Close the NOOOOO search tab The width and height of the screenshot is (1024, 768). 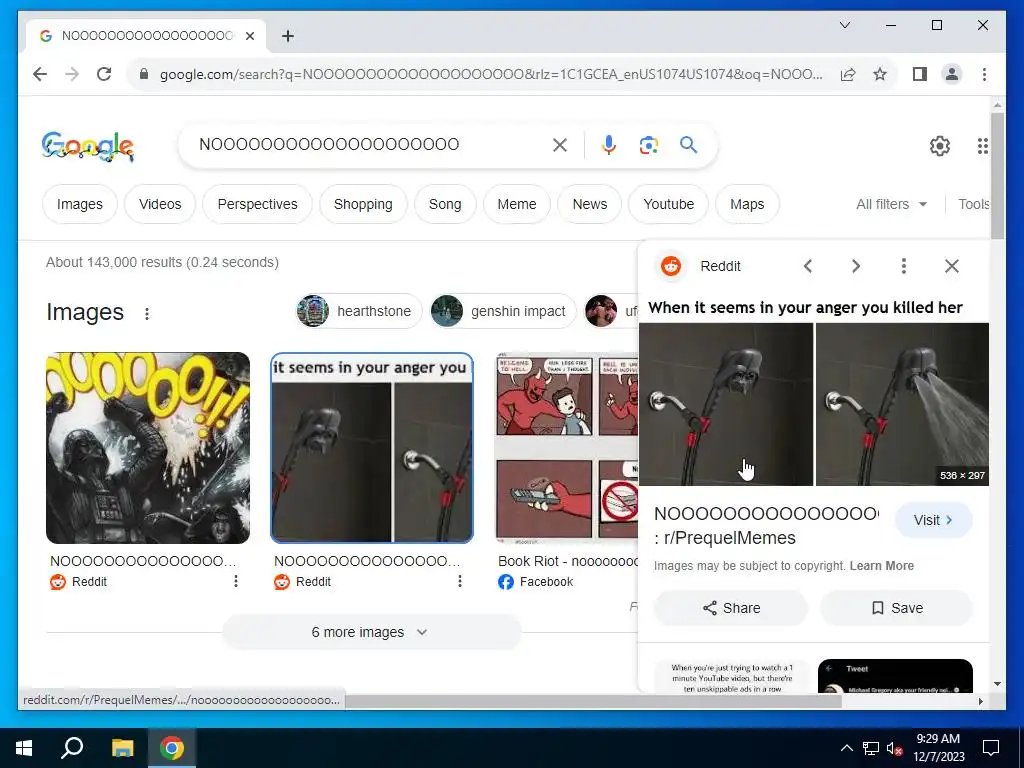(249, 36)
